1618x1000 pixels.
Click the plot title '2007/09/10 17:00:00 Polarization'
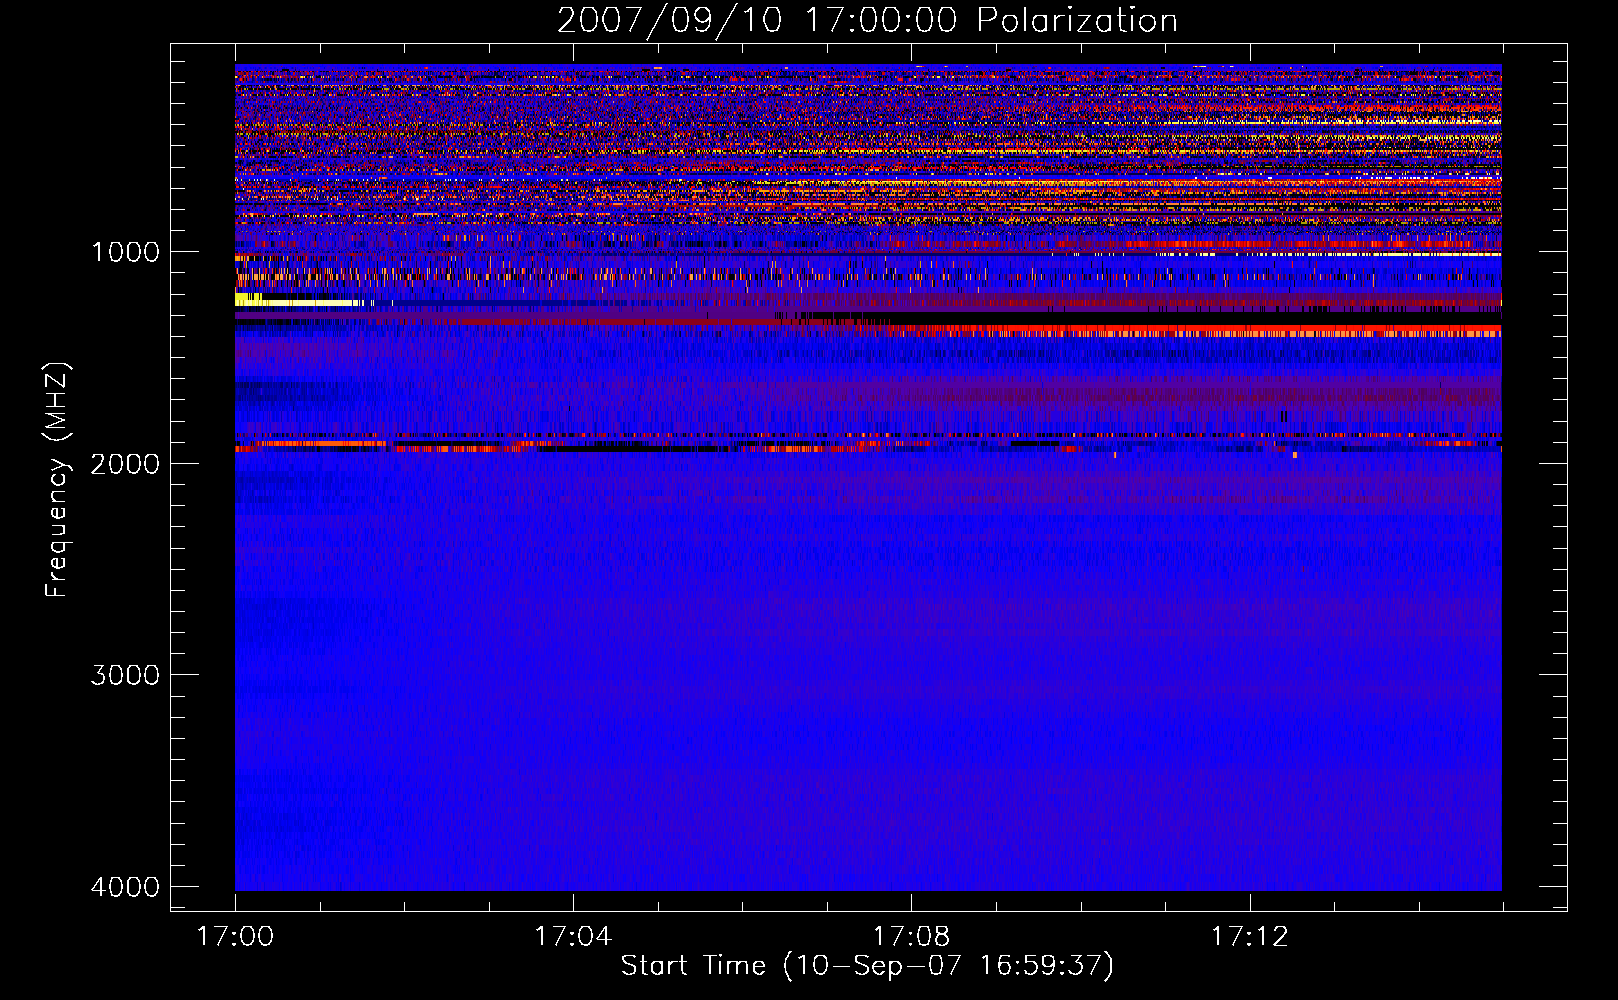coord(867,21)
